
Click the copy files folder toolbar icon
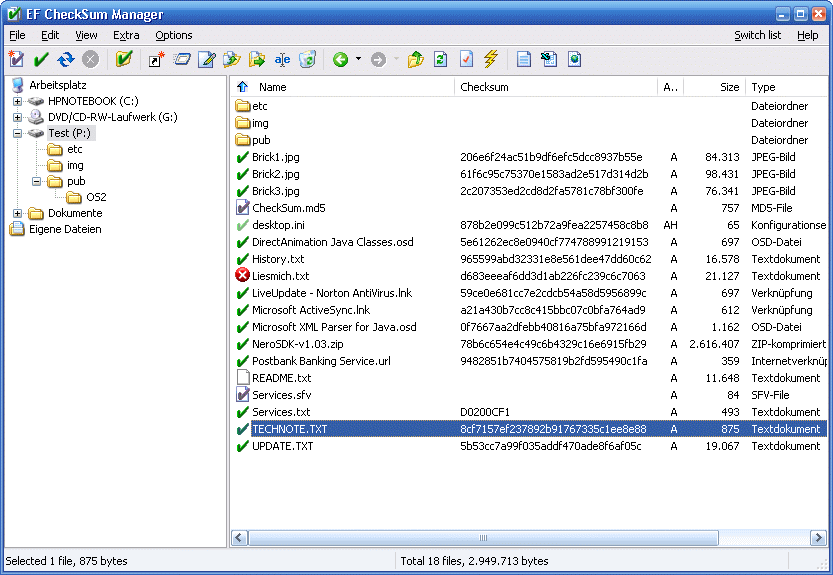point(232,59)
